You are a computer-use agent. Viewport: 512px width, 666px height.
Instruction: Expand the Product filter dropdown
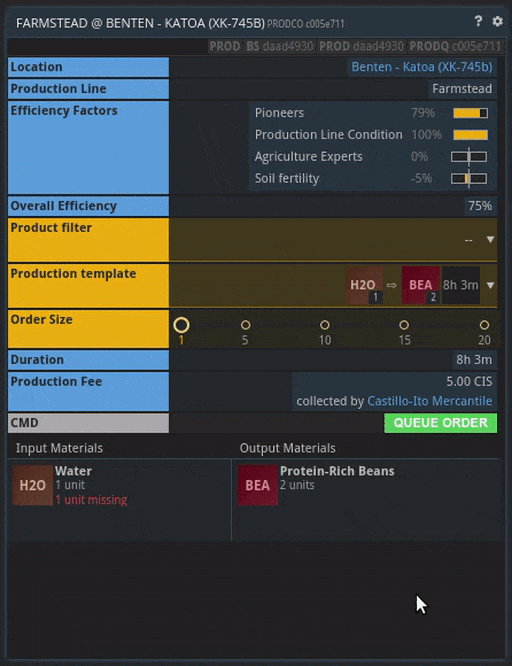[x=490, y=240]
